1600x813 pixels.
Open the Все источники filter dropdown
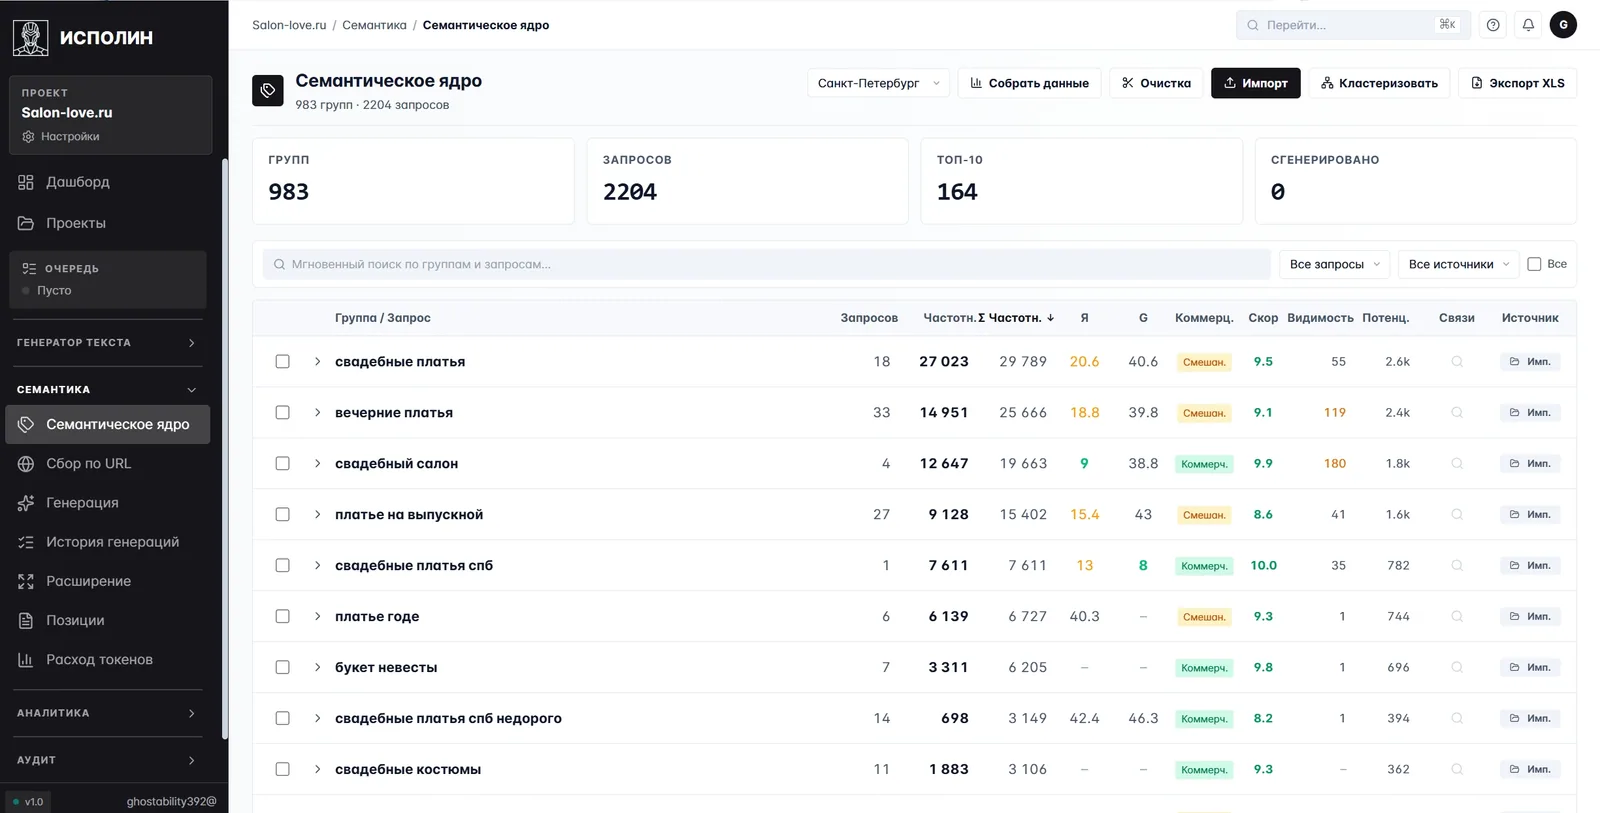(x=1458, y=264)
